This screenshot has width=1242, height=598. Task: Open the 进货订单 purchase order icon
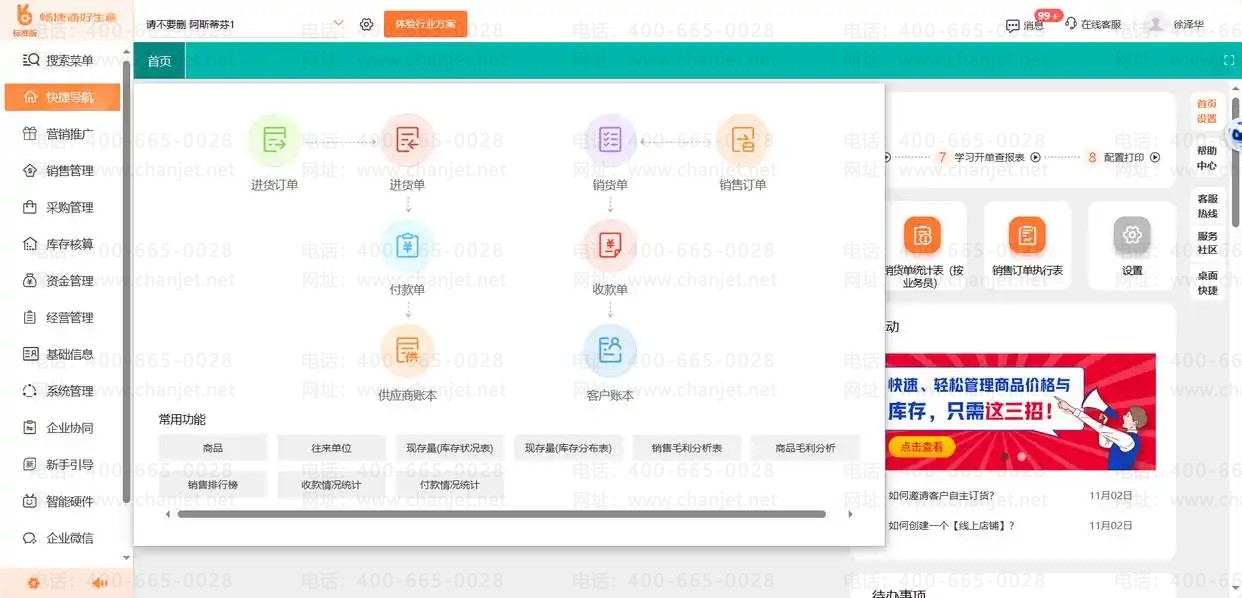point(274,141)
